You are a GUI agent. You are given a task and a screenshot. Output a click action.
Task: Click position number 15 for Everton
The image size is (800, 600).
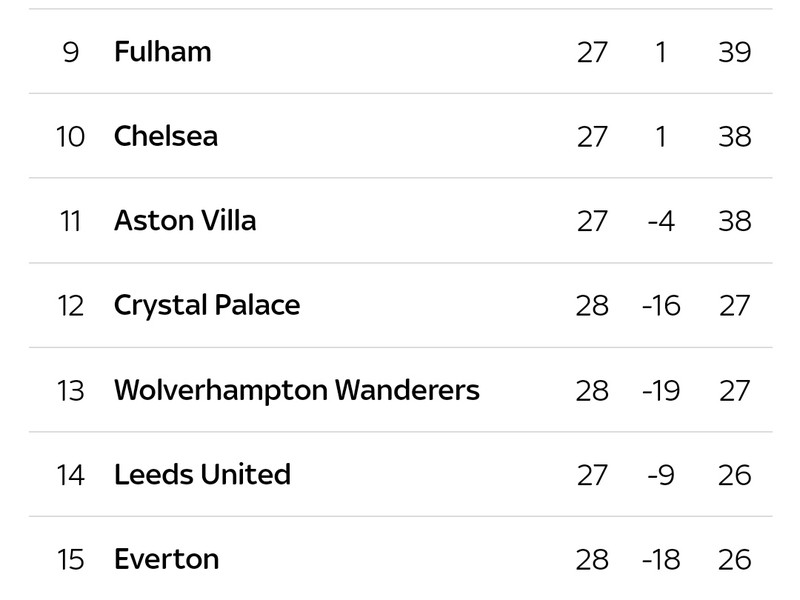[70, 560]
